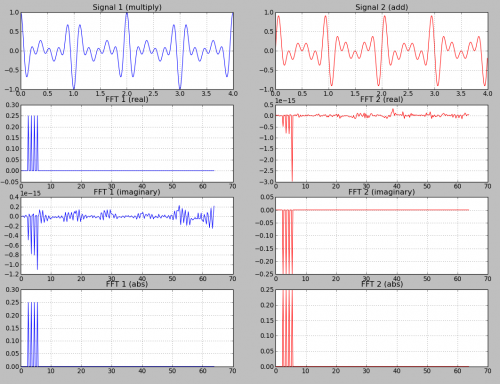Click the FFT 2 (abs) title text
This screenshot has width=500, height=384.
coord(382,284)
